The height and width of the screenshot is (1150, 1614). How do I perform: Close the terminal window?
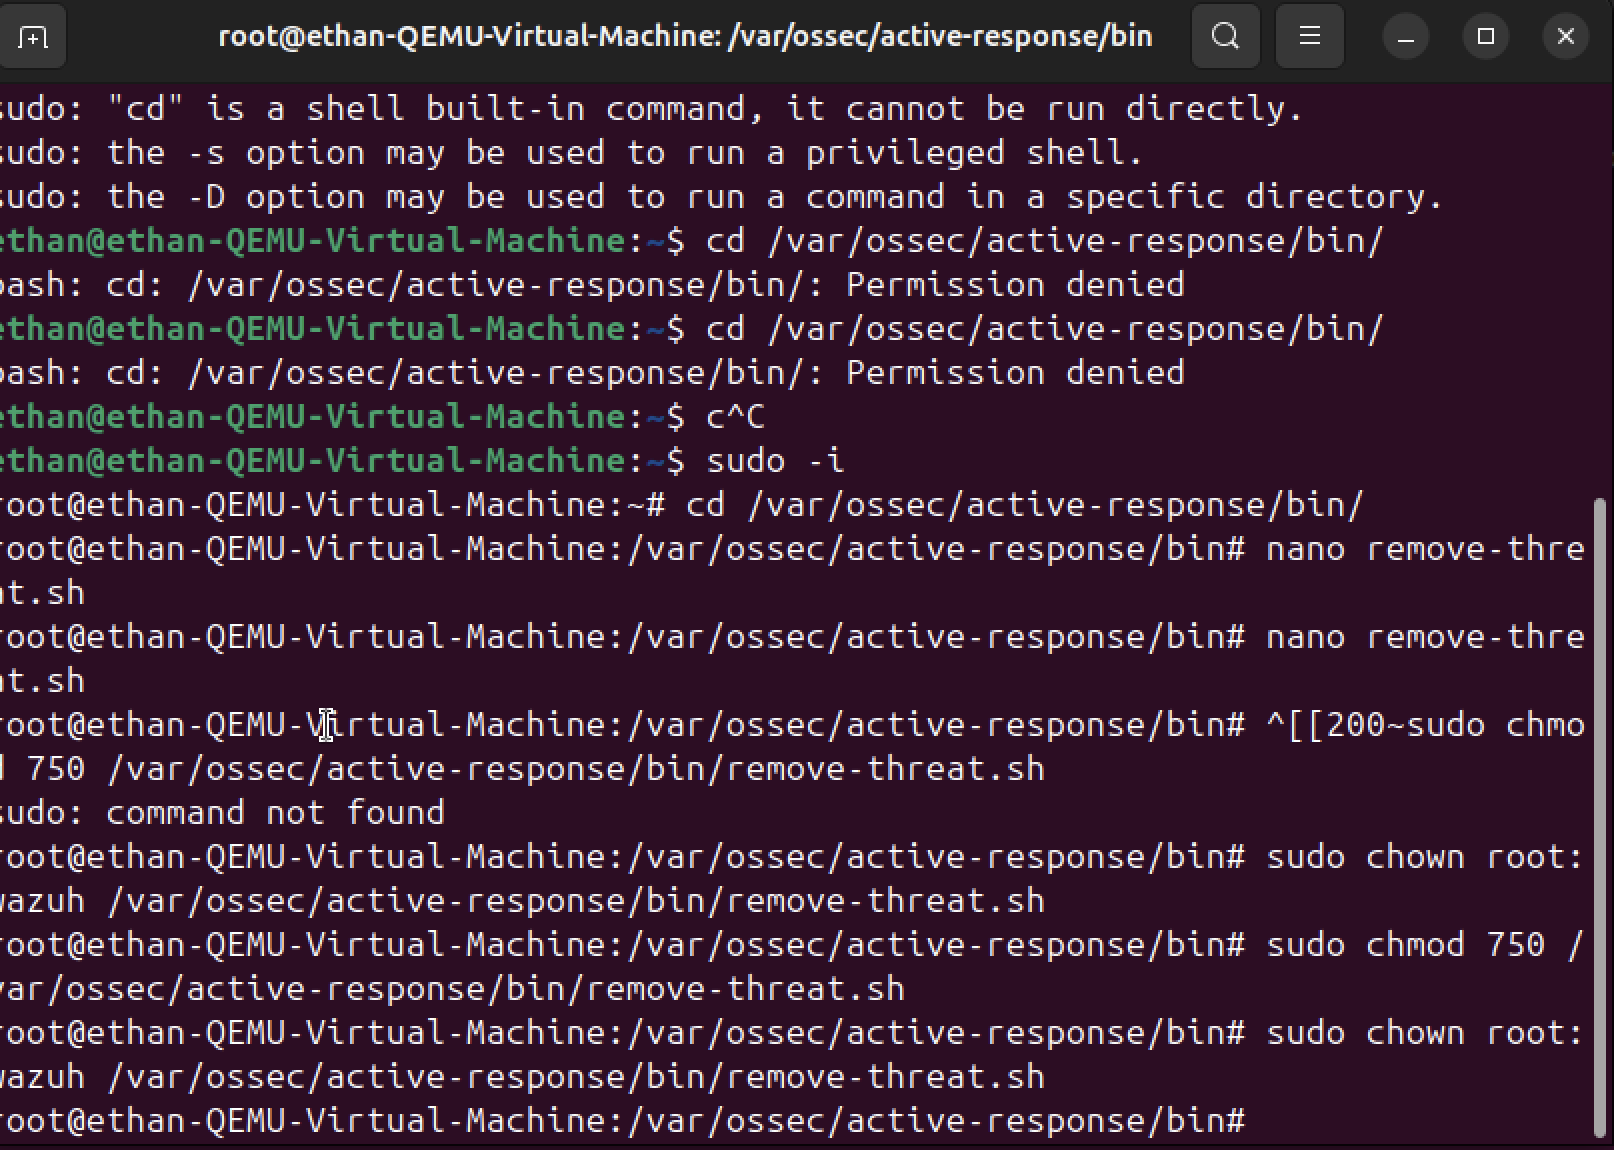click(1566, 37)
